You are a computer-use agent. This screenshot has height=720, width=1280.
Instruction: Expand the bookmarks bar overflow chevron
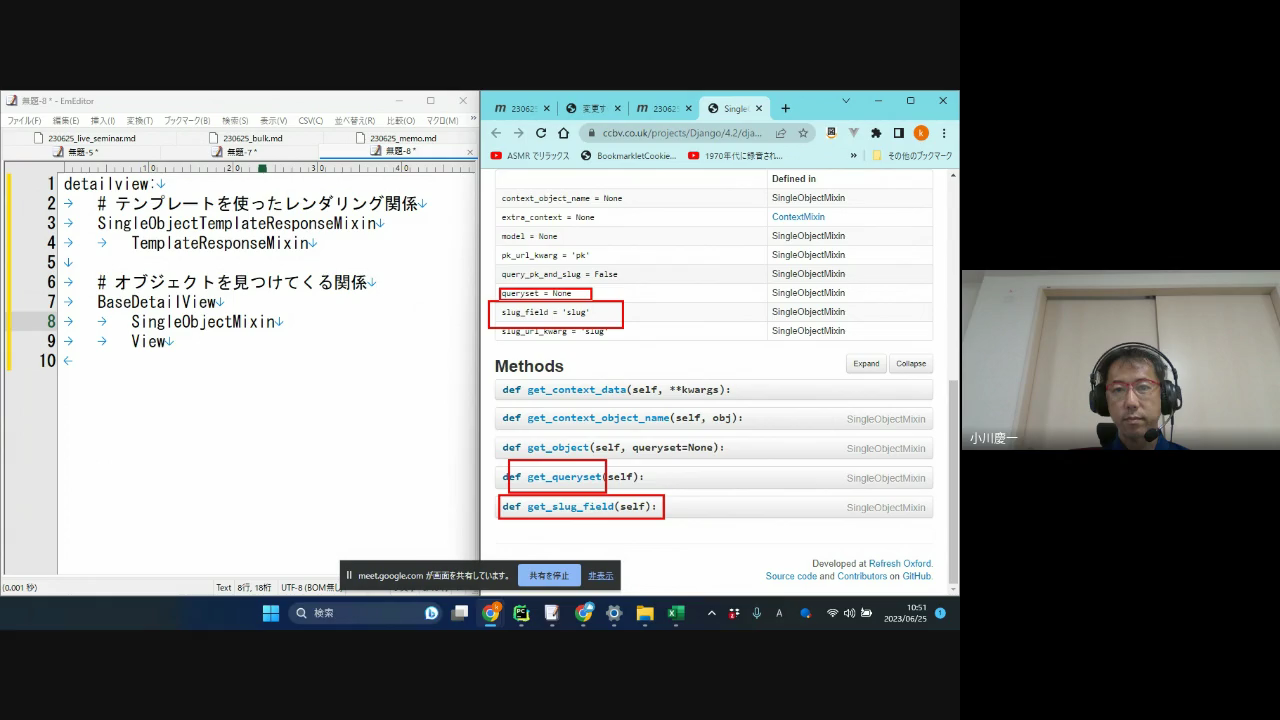pyautogui.click(x=853, y=156)
